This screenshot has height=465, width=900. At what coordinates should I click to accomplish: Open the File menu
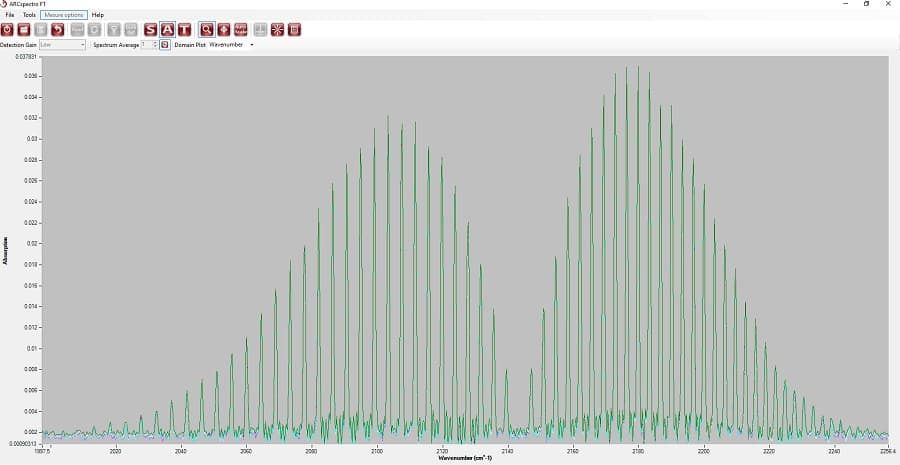10,15
